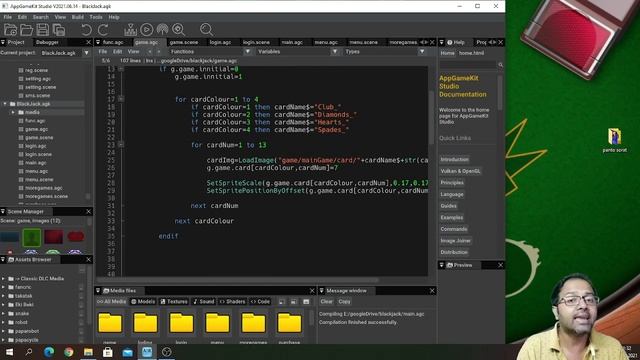Click the Broadcast antenna icon
The image size is (640, 360).
pos(162,29)
